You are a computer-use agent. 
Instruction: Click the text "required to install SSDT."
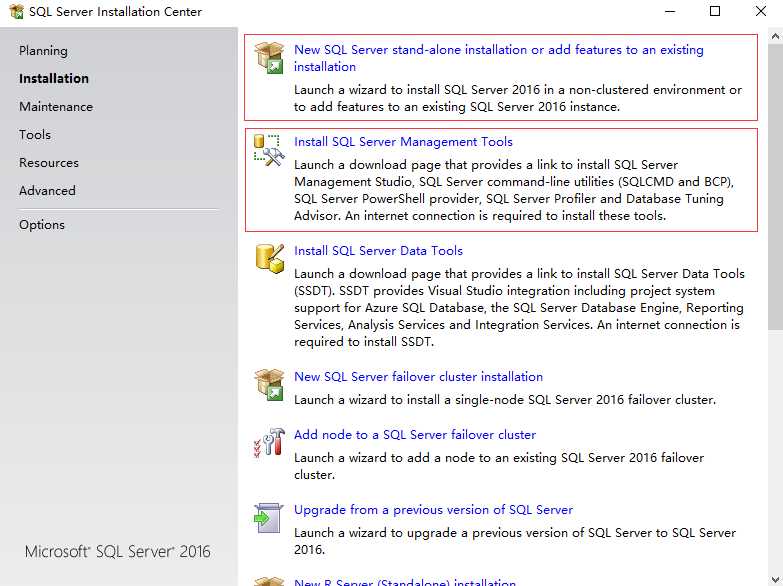(x=364, y=342)
